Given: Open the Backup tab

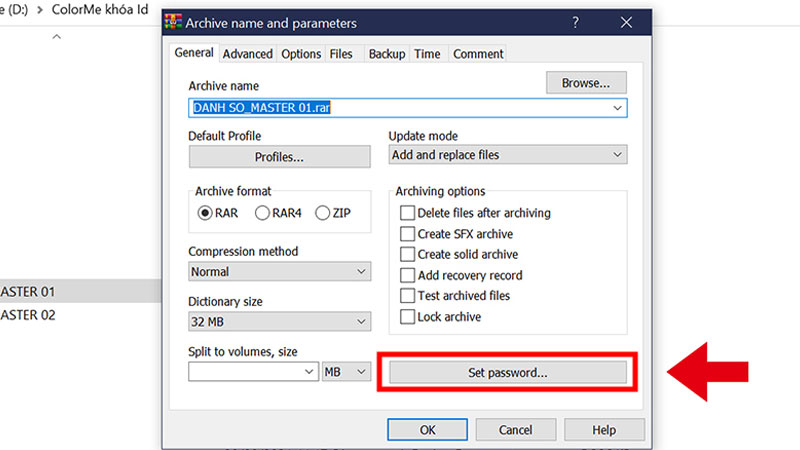Looking at the screenshot, I should click(386, 54).
